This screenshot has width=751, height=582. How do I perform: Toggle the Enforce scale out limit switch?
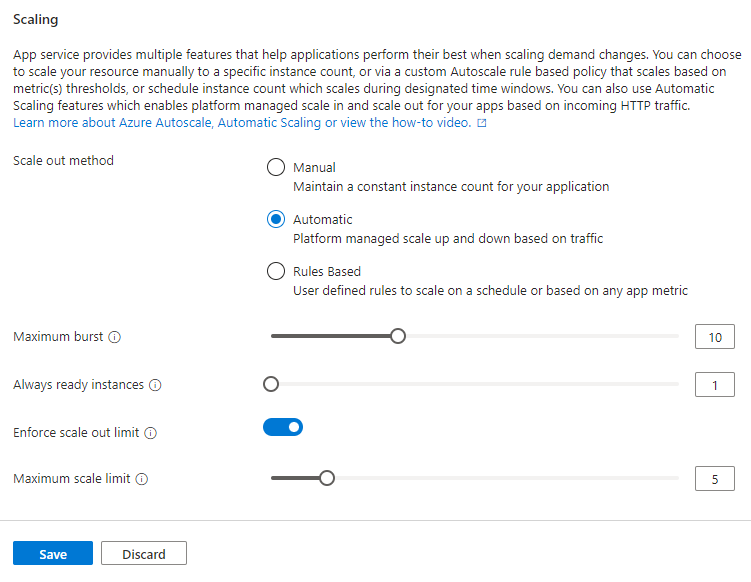pyautogui.click(x=283, y=427)
